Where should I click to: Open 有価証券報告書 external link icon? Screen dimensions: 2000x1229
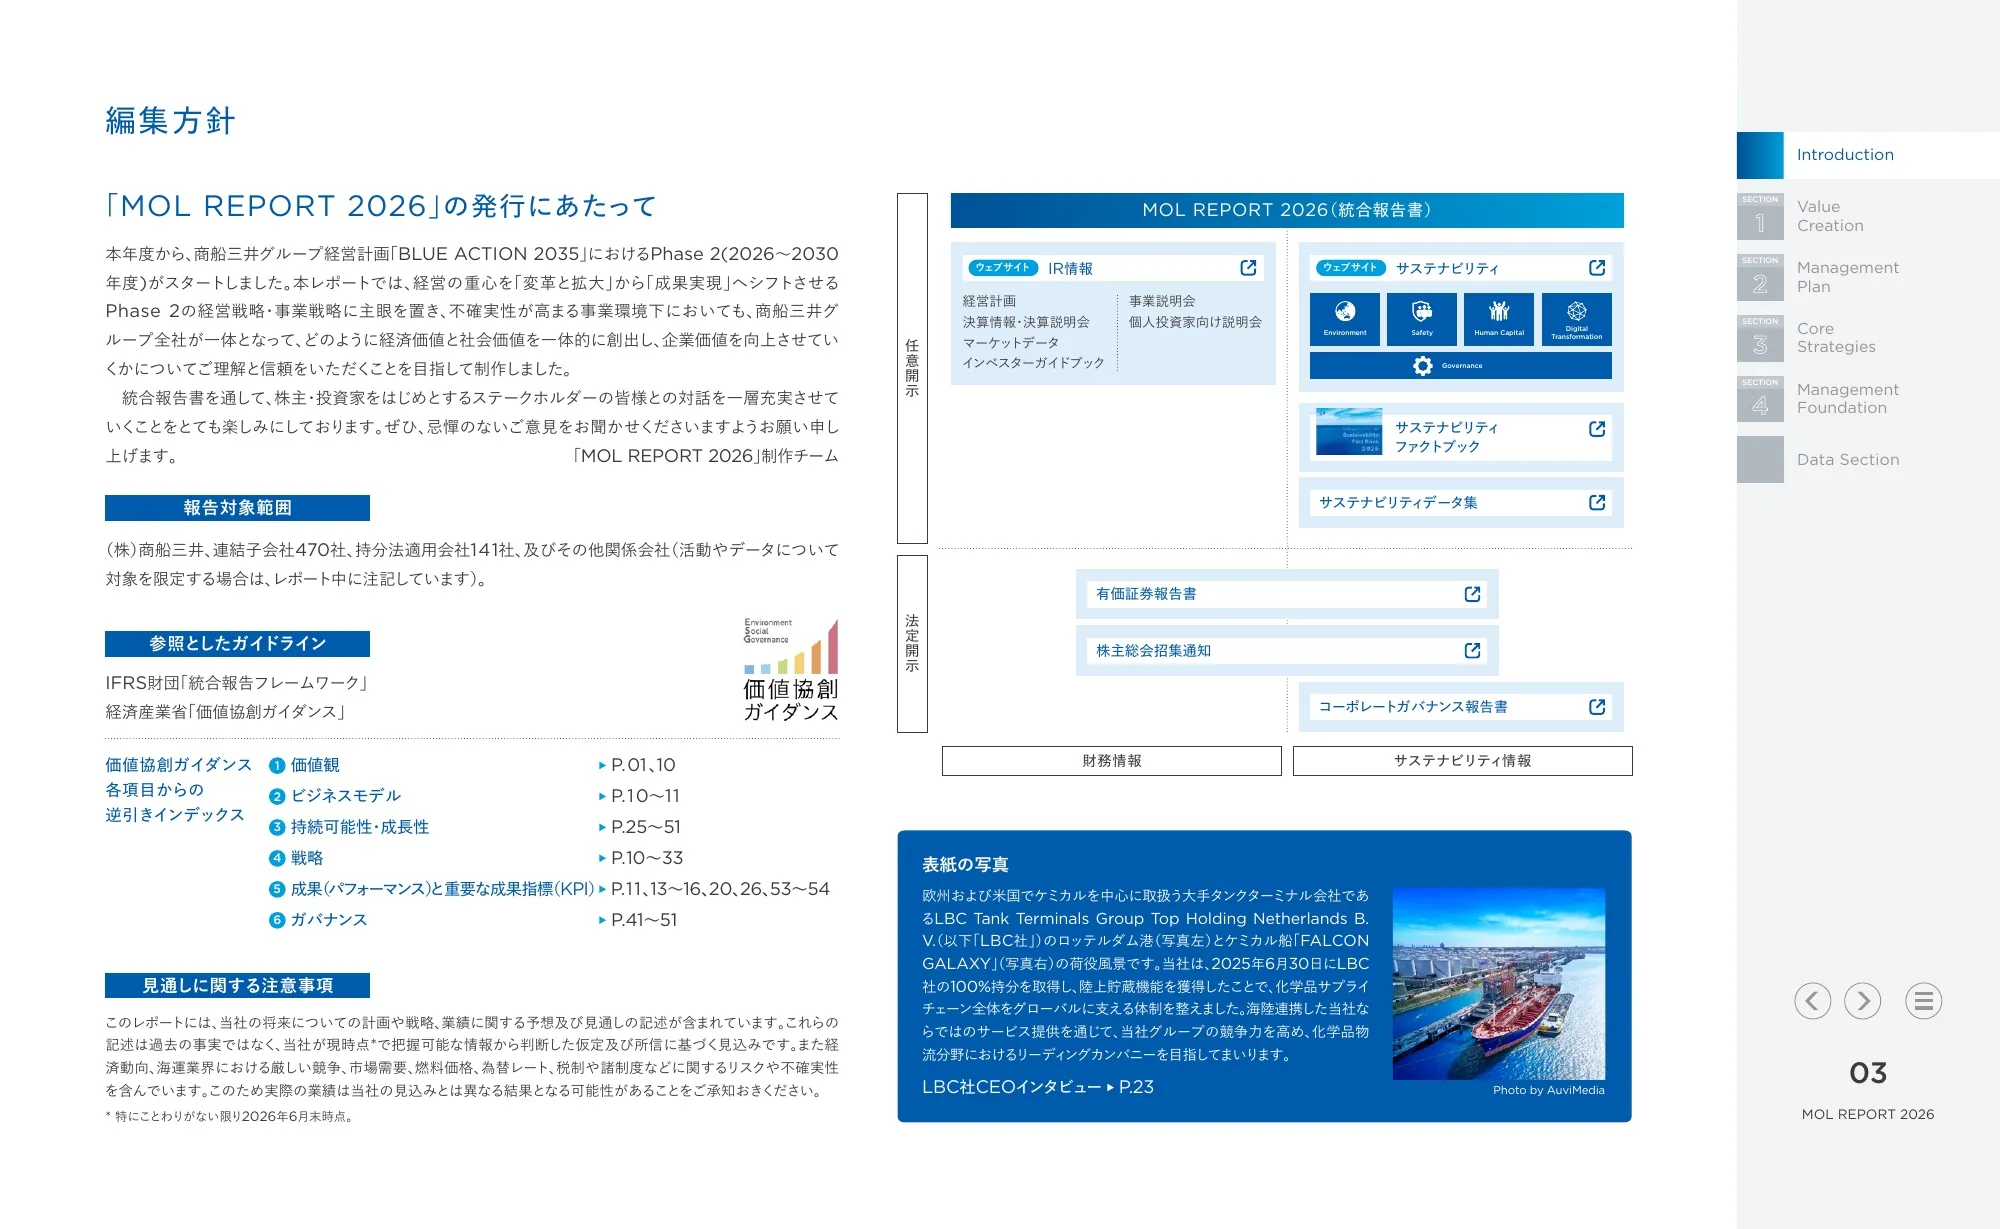pos(1472,594)
